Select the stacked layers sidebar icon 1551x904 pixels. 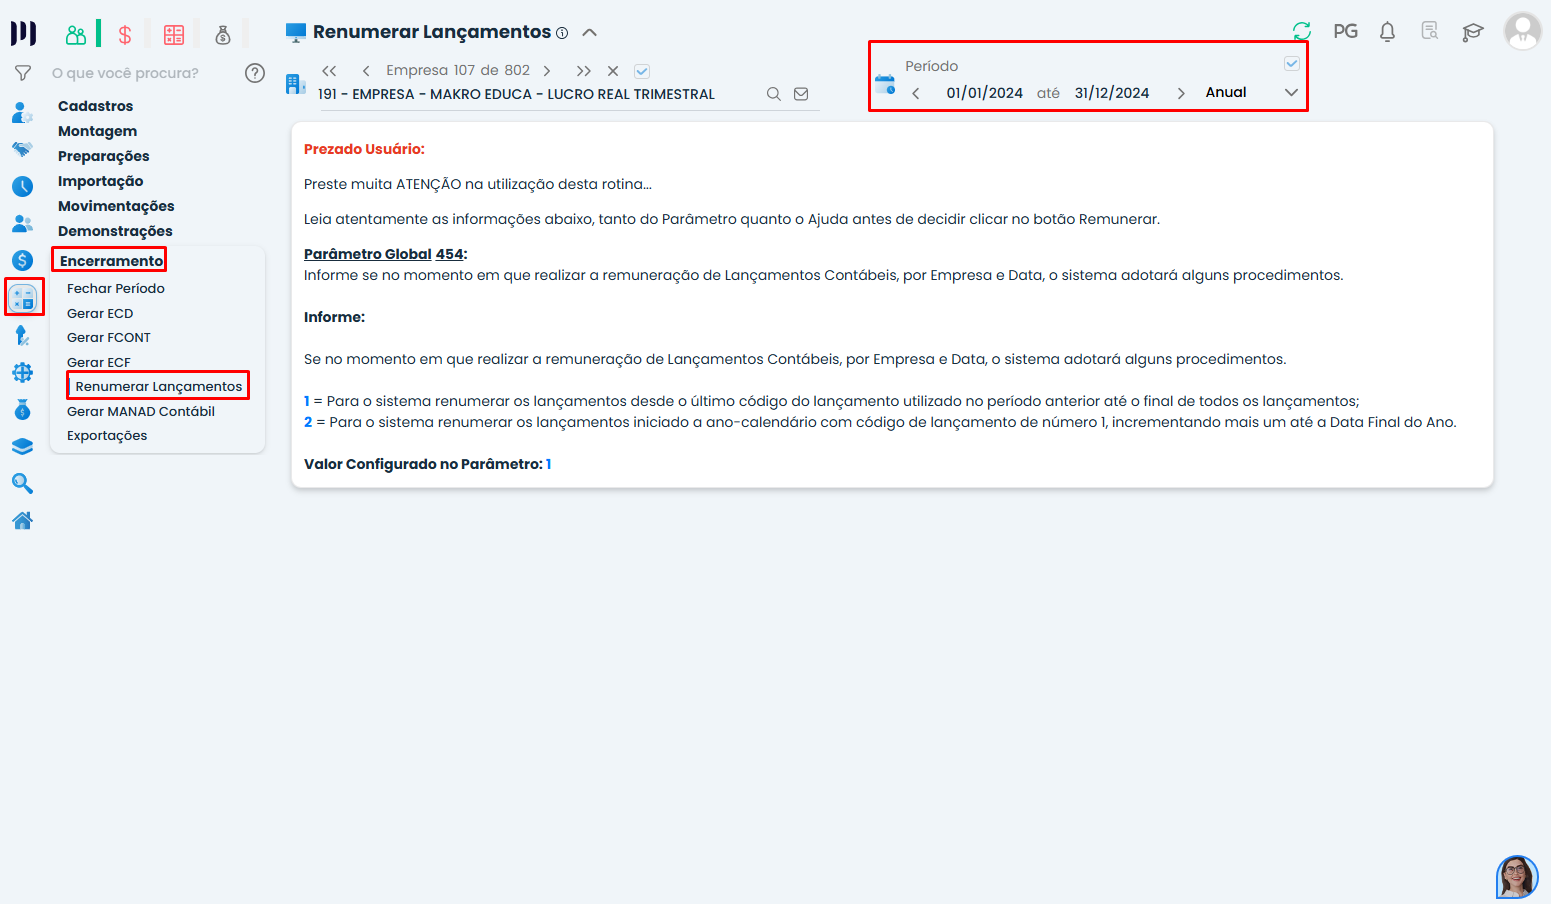point(23,447)
